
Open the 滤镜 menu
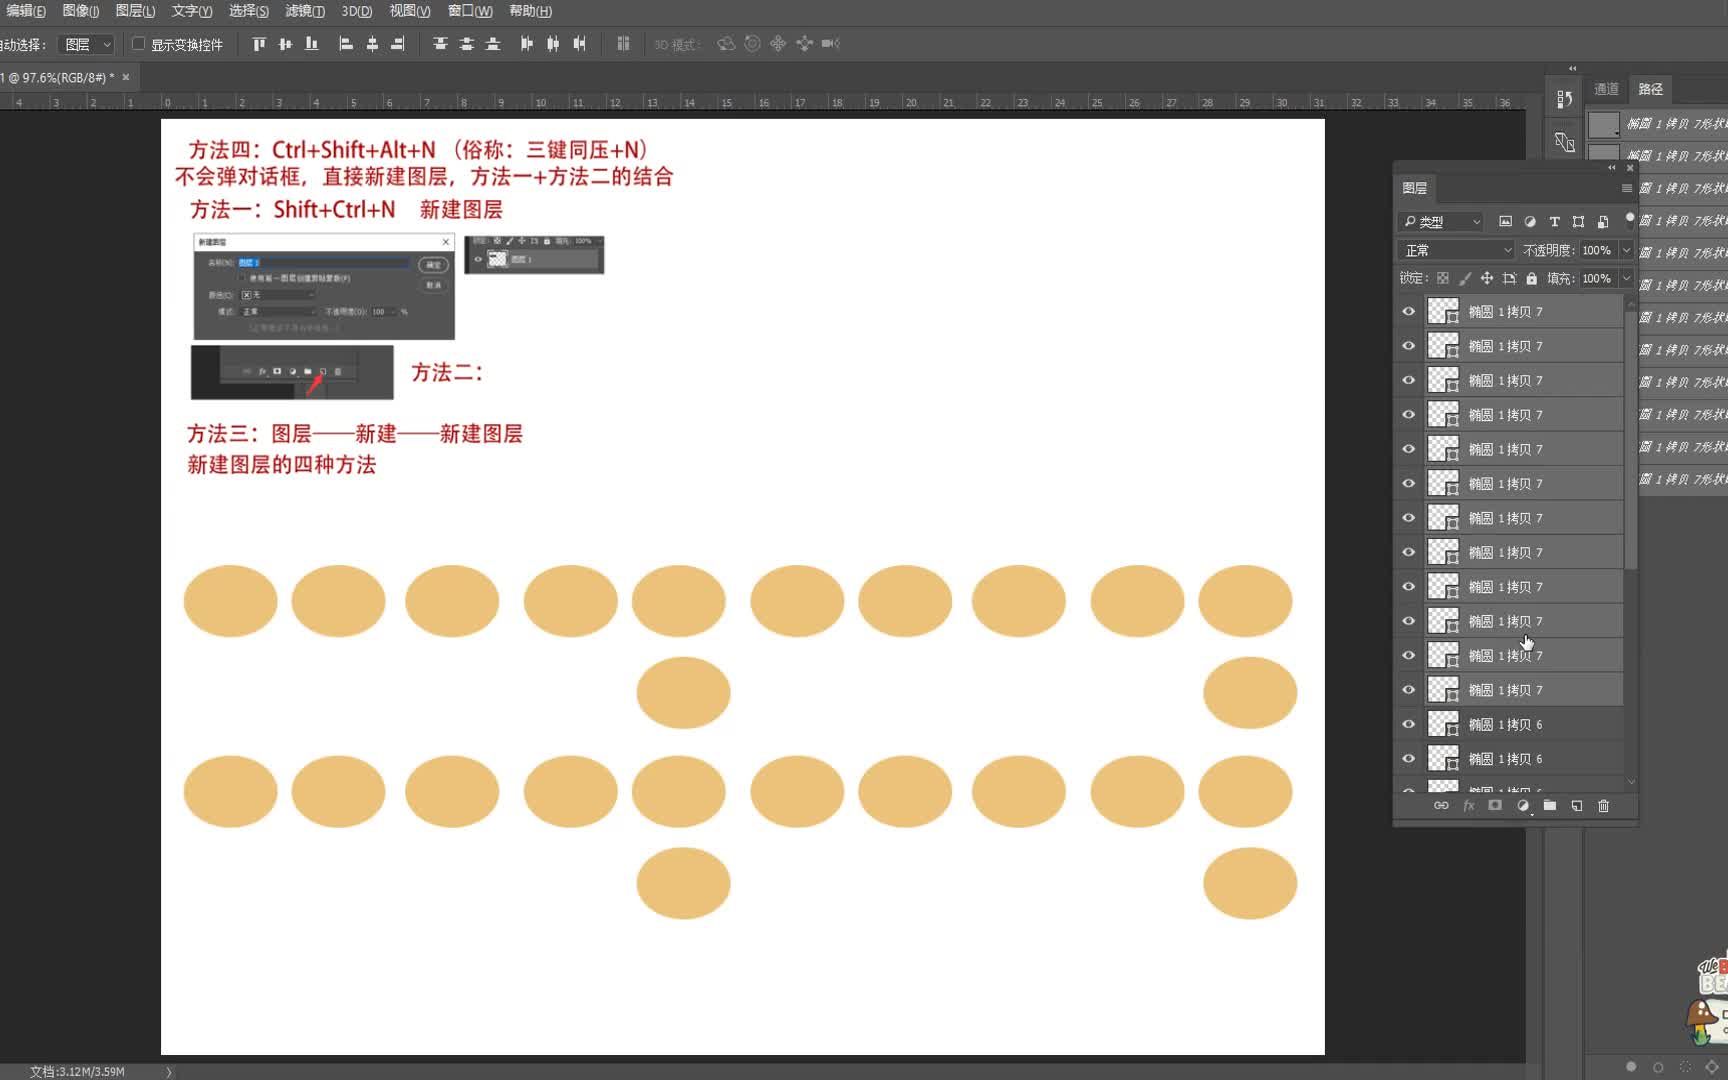coord(305,11)
